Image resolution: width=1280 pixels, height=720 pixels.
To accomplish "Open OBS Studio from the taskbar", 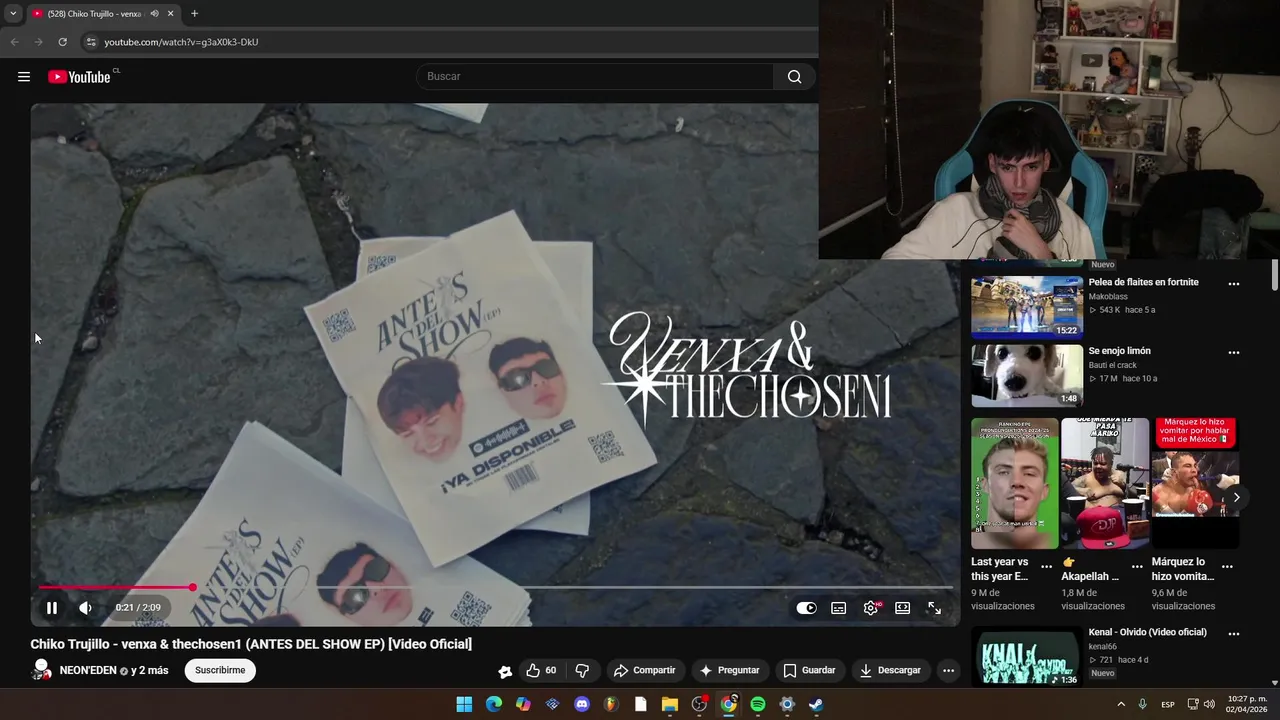I will pos(699,704).
